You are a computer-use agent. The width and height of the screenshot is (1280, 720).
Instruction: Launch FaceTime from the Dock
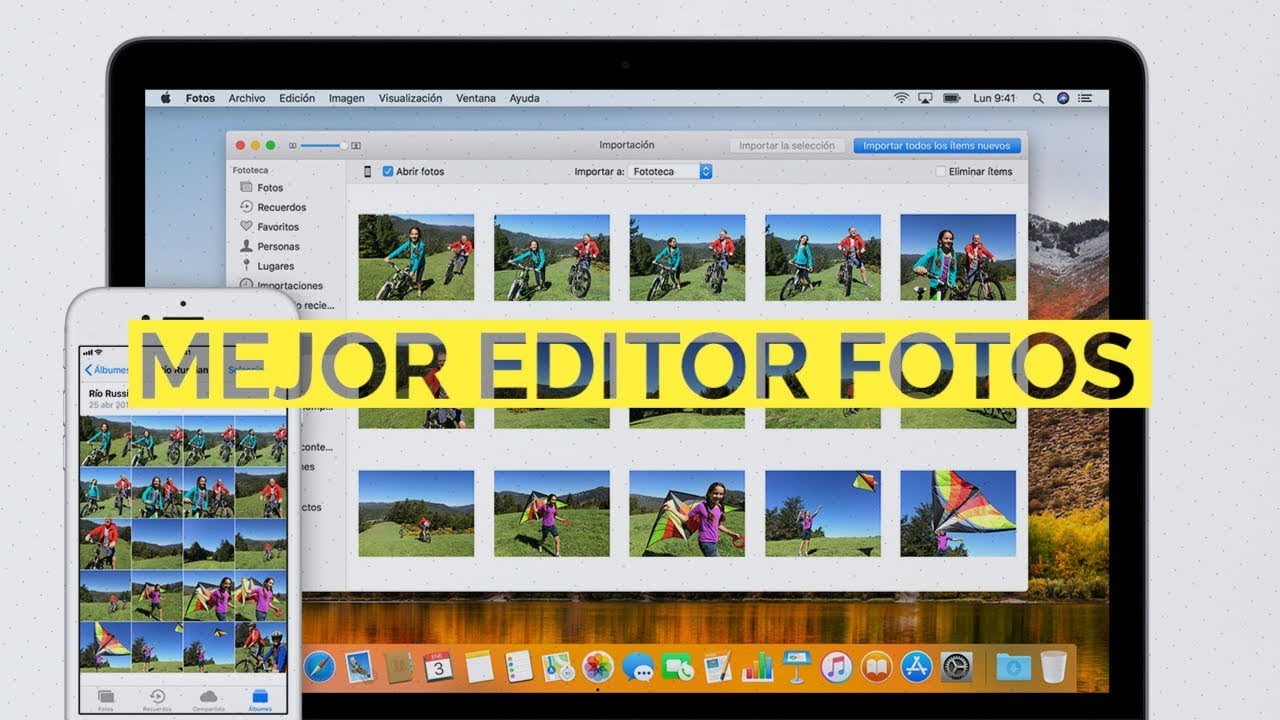pyautogui.click(x=677, y=666)
